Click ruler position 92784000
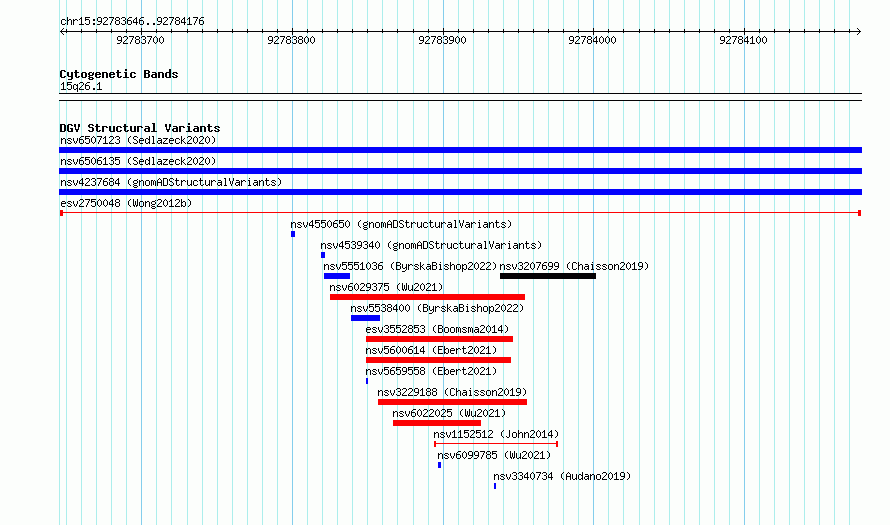 point(593,40)
